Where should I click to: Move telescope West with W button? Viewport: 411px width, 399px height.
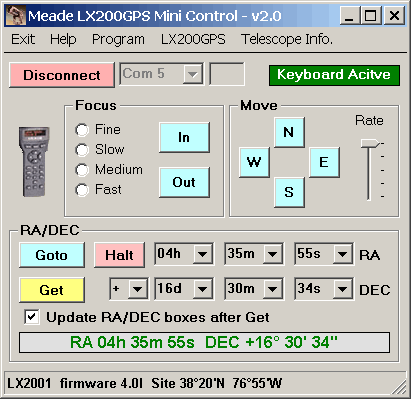[254, 162]
